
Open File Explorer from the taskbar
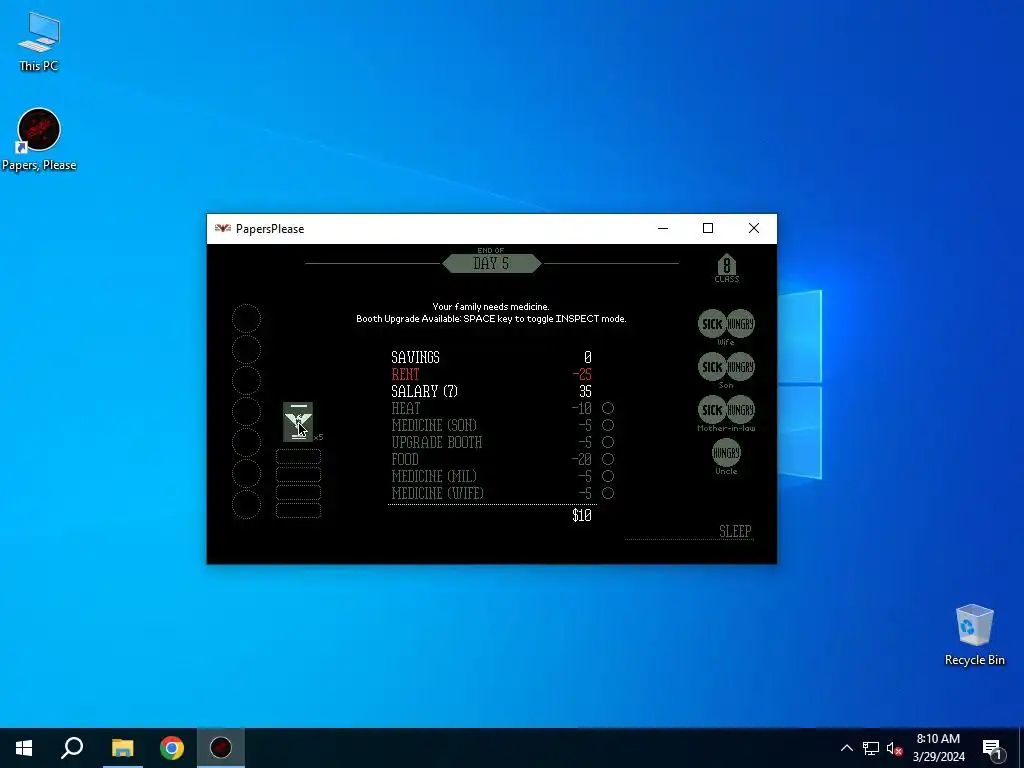pyautogui.click(x=122, y=748)
